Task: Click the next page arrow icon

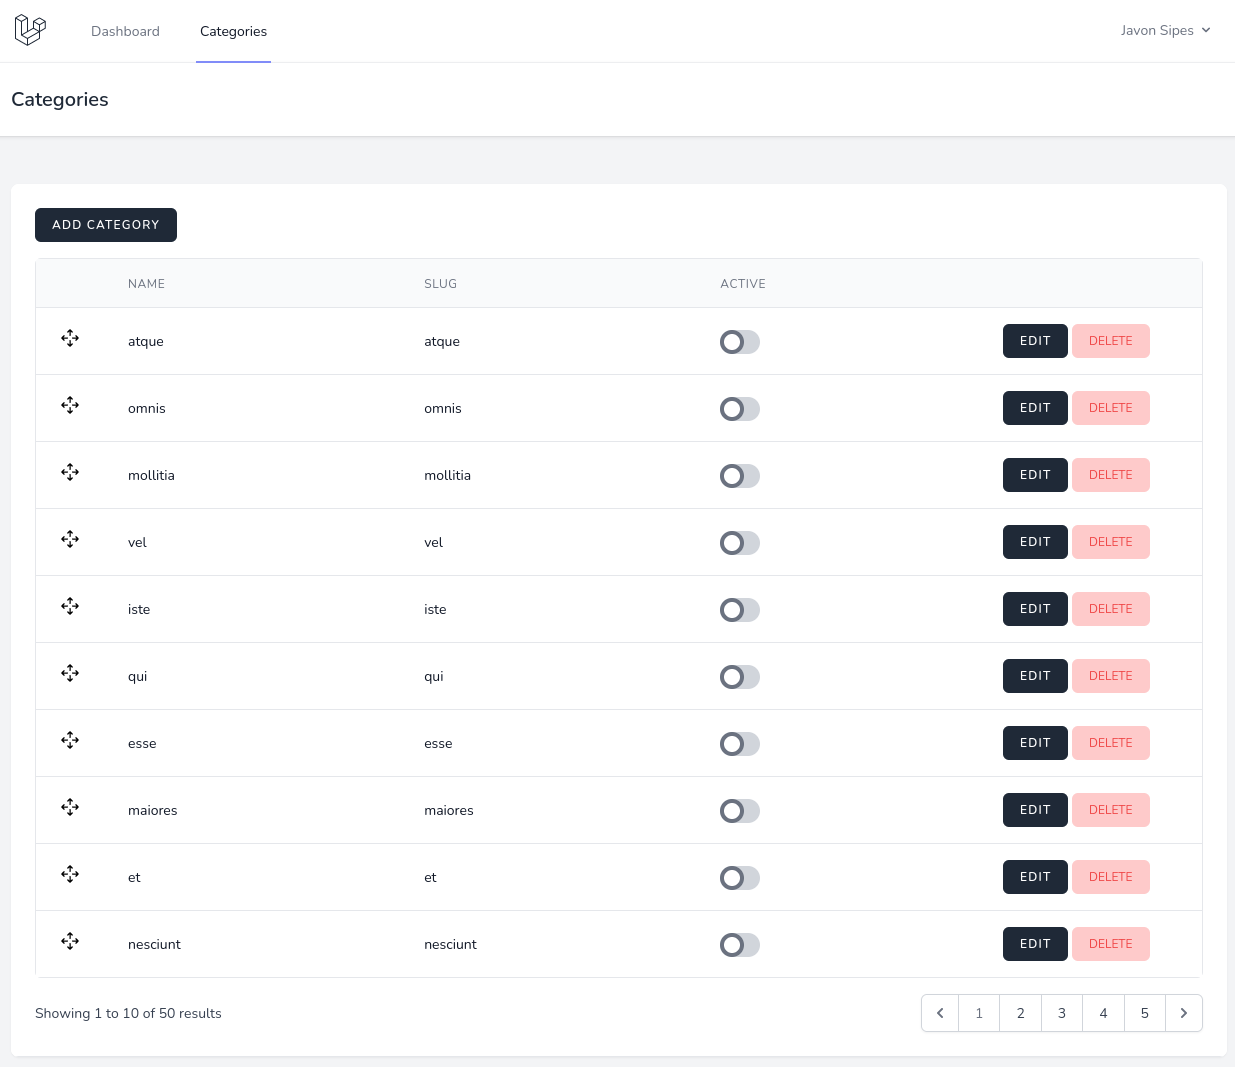Action: [x=1184, y=1013]
